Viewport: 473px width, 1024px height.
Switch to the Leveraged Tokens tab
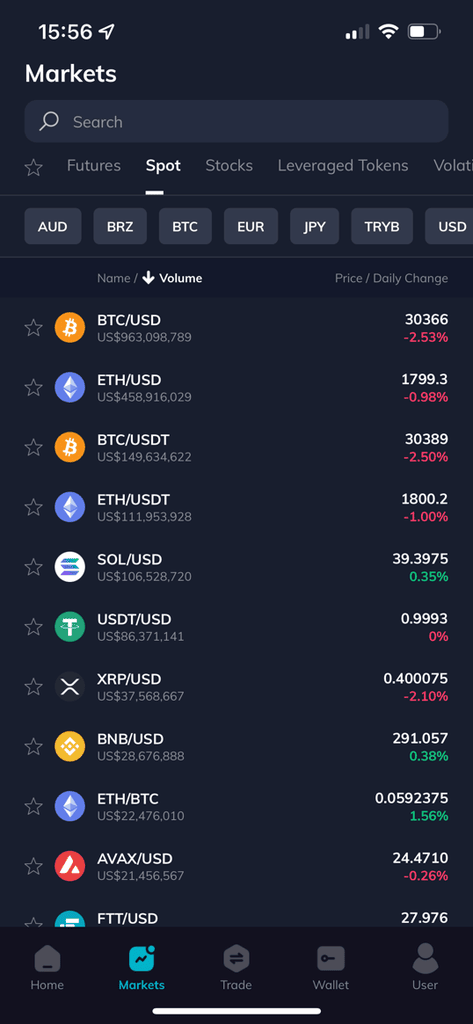click(x=343, y=166)
